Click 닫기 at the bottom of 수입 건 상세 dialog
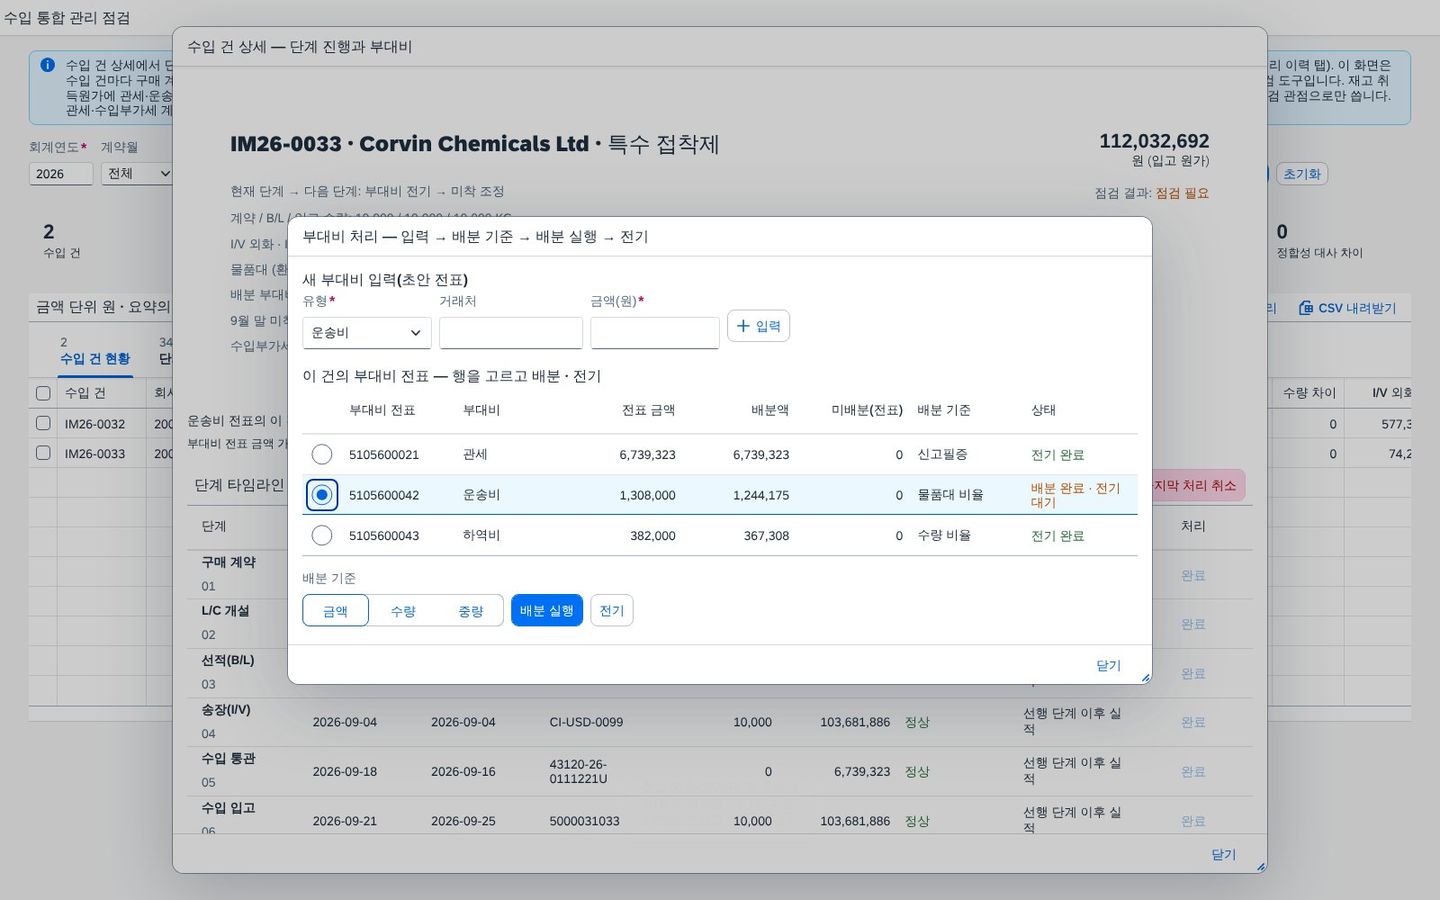Image resolution: width=1440 pixels, height=900 pixels. pos(1224,855)
